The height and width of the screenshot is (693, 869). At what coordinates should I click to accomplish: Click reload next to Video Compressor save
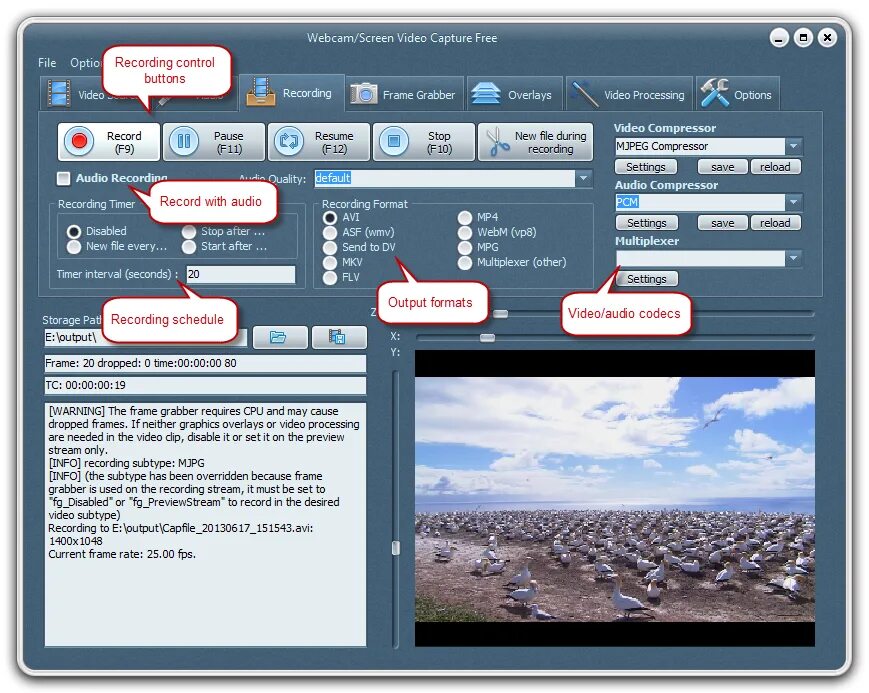pyautogui.click(x=776, y=166)
